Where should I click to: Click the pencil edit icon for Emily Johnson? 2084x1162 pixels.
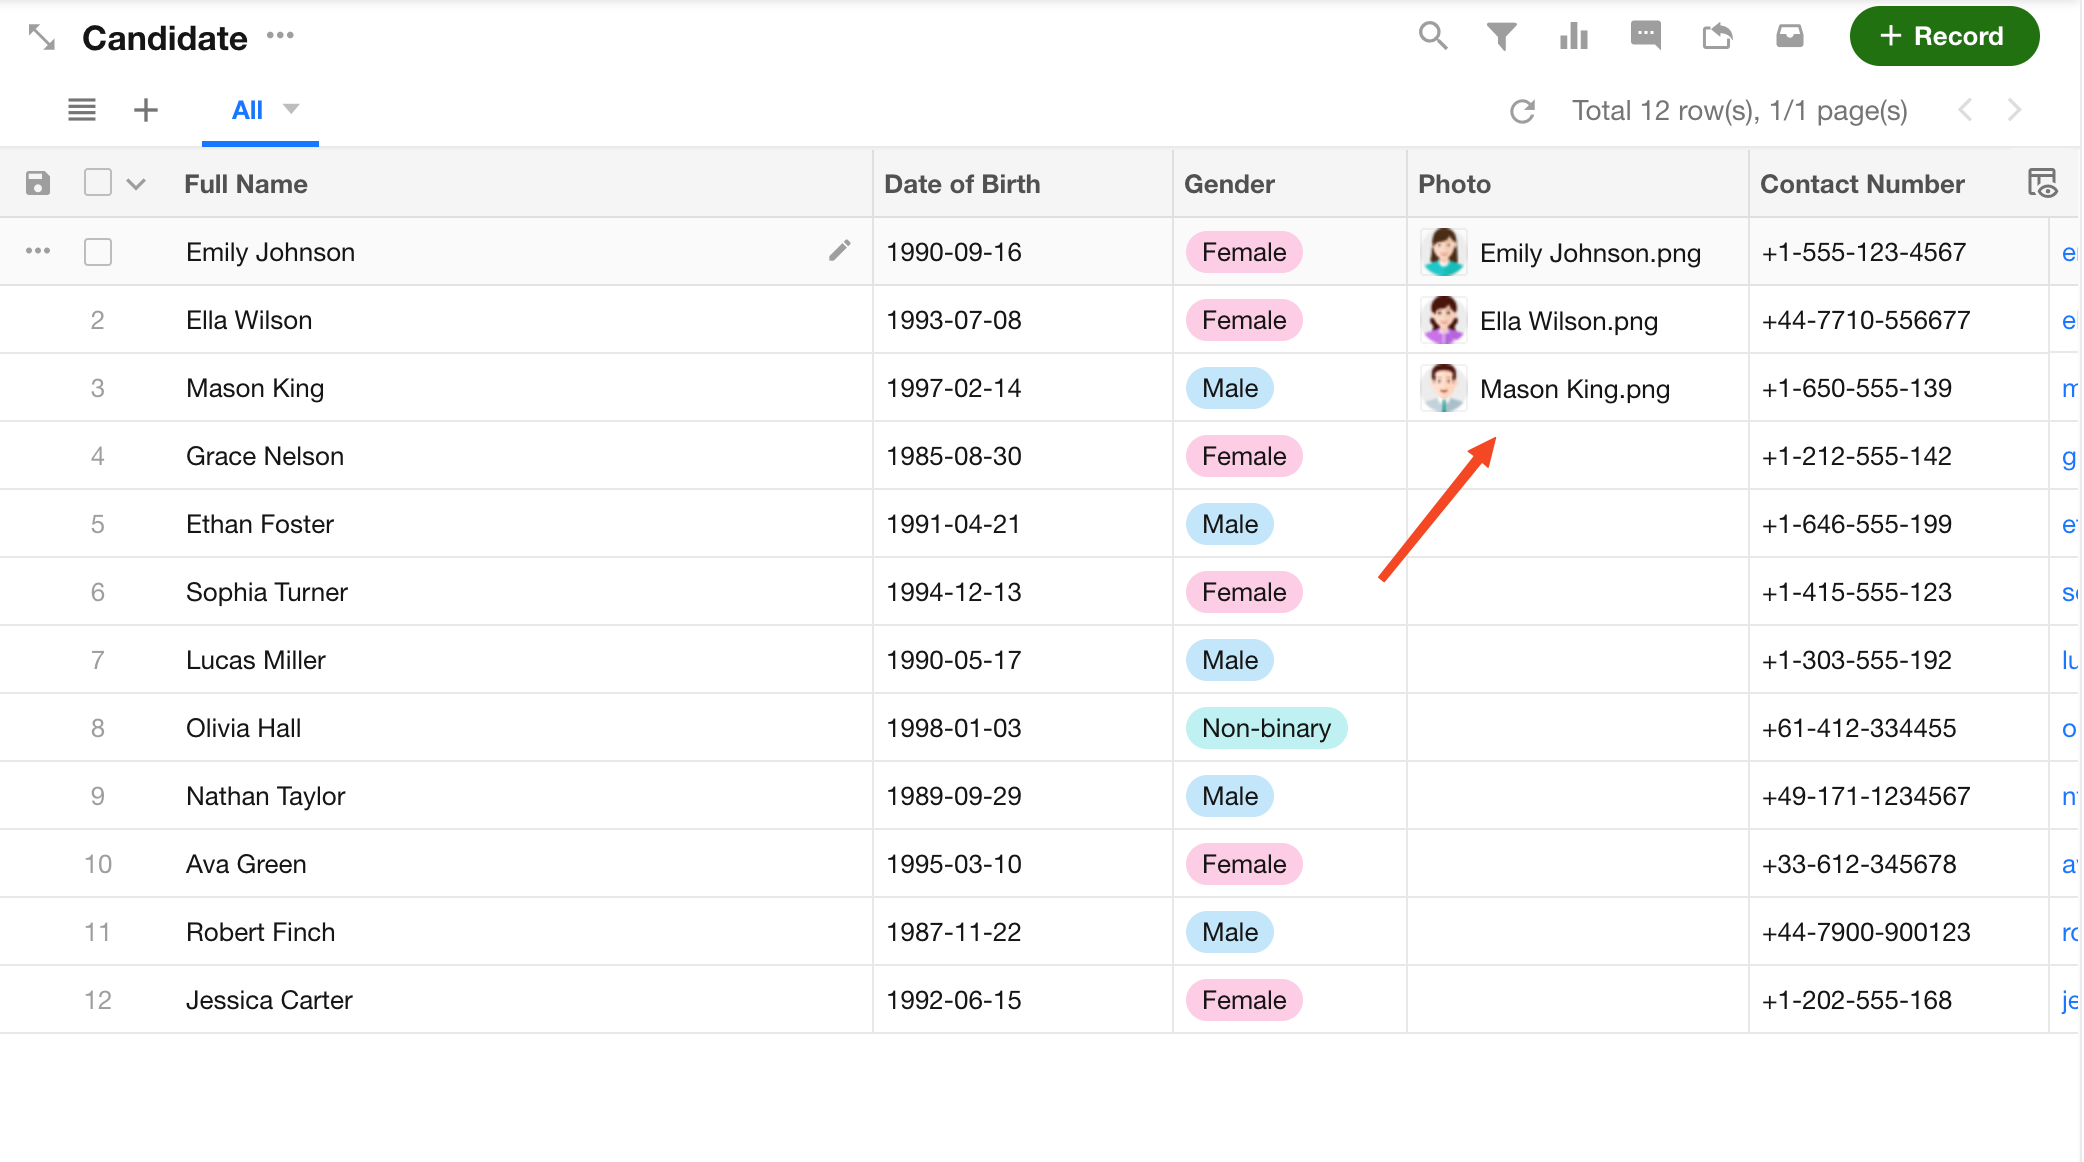tap(840, 250)
